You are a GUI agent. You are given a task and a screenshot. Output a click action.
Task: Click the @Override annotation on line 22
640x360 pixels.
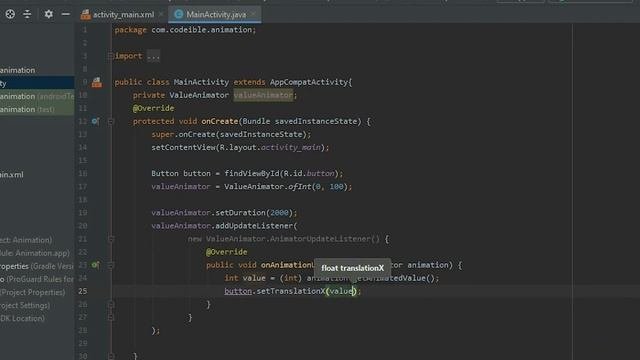(227, 252)
